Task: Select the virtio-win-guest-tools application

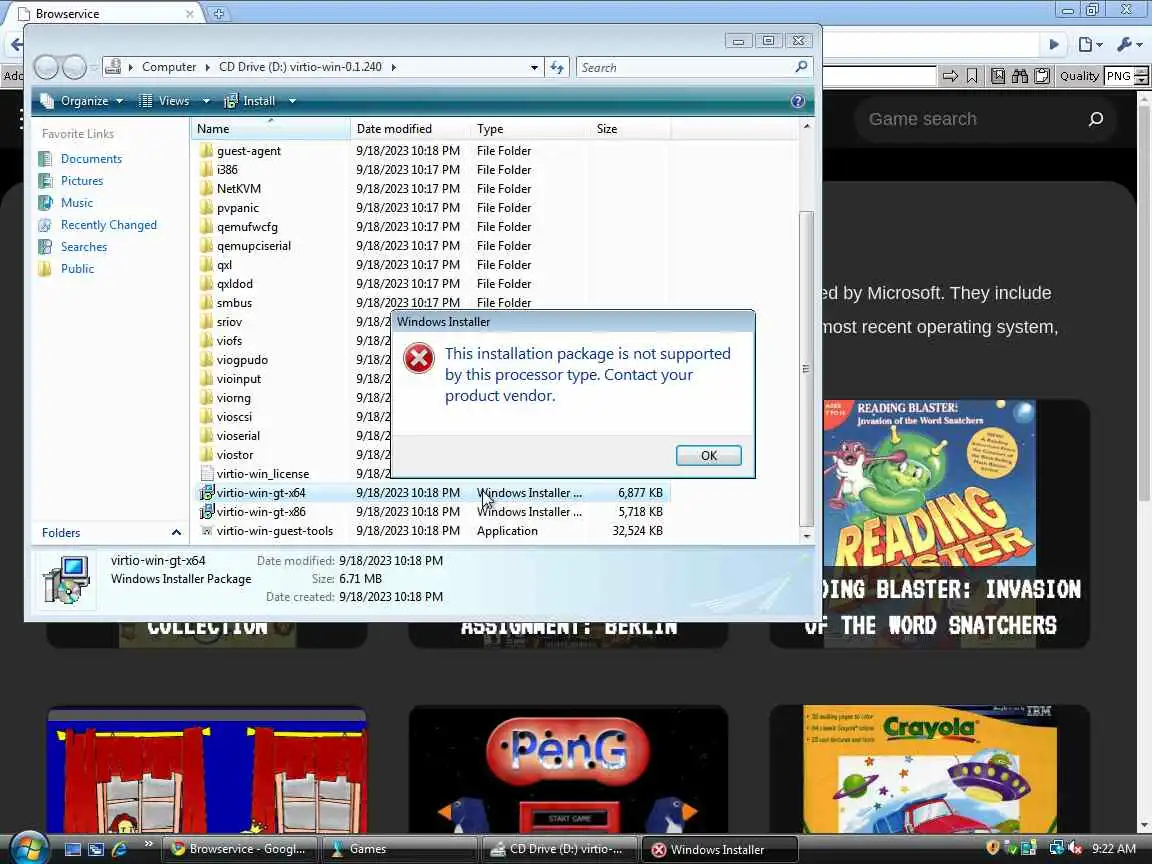Action: [x=275, y=531]
